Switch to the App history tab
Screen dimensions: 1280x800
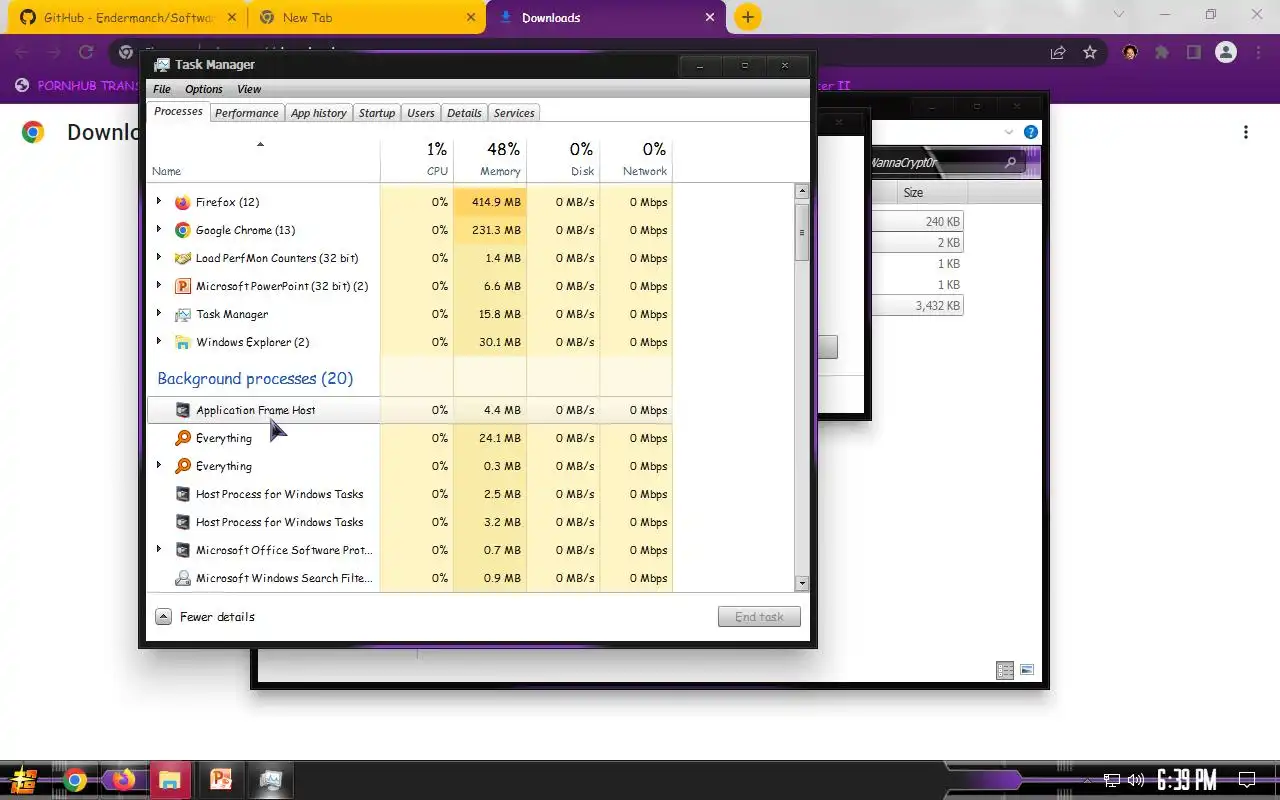point(319,113)
